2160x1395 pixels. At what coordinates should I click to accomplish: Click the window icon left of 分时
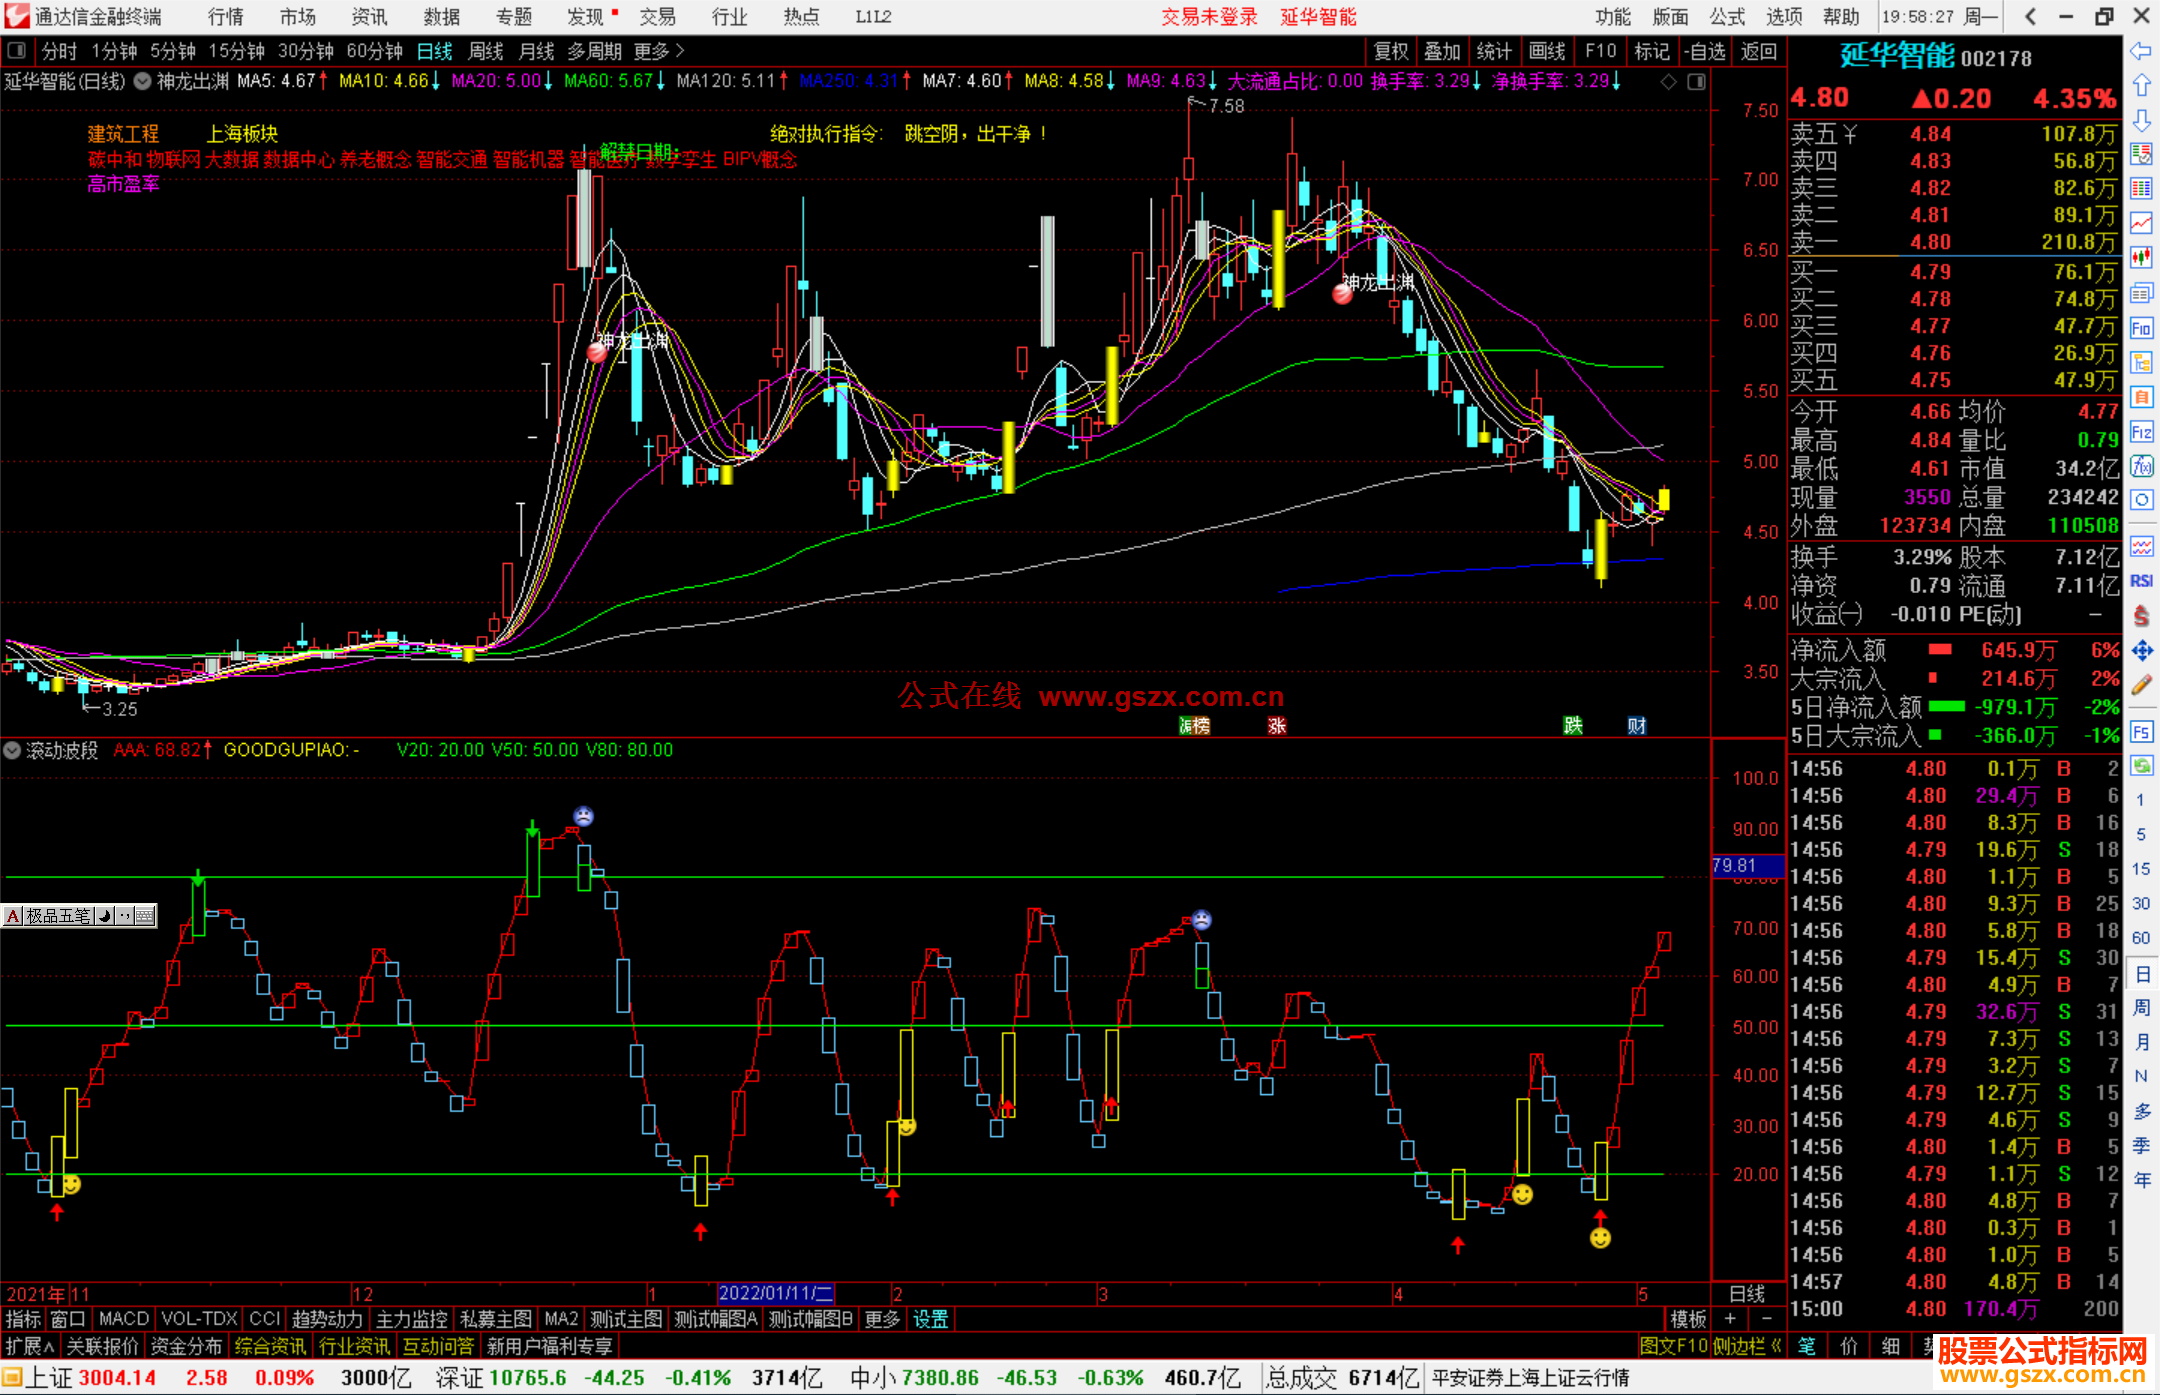pyautogui.click(x=16, y=50)
